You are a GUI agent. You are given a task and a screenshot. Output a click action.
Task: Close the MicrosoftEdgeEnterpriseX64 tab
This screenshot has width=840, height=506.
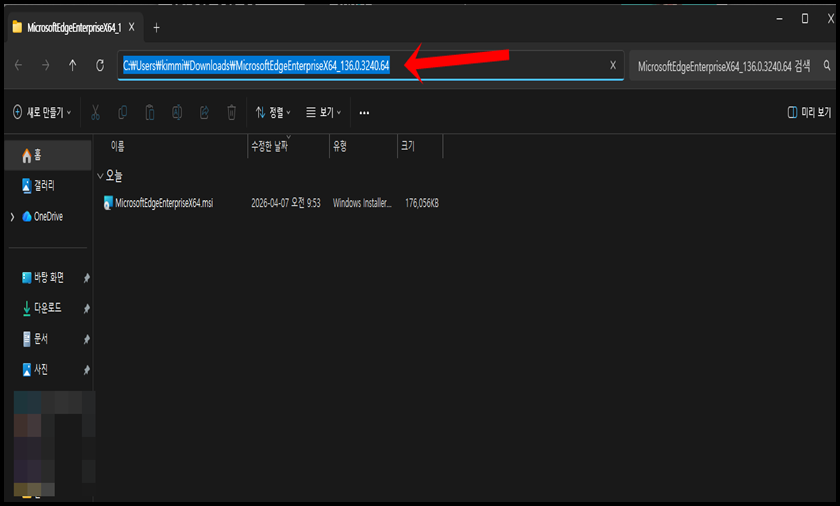click(x=131, y=27)
